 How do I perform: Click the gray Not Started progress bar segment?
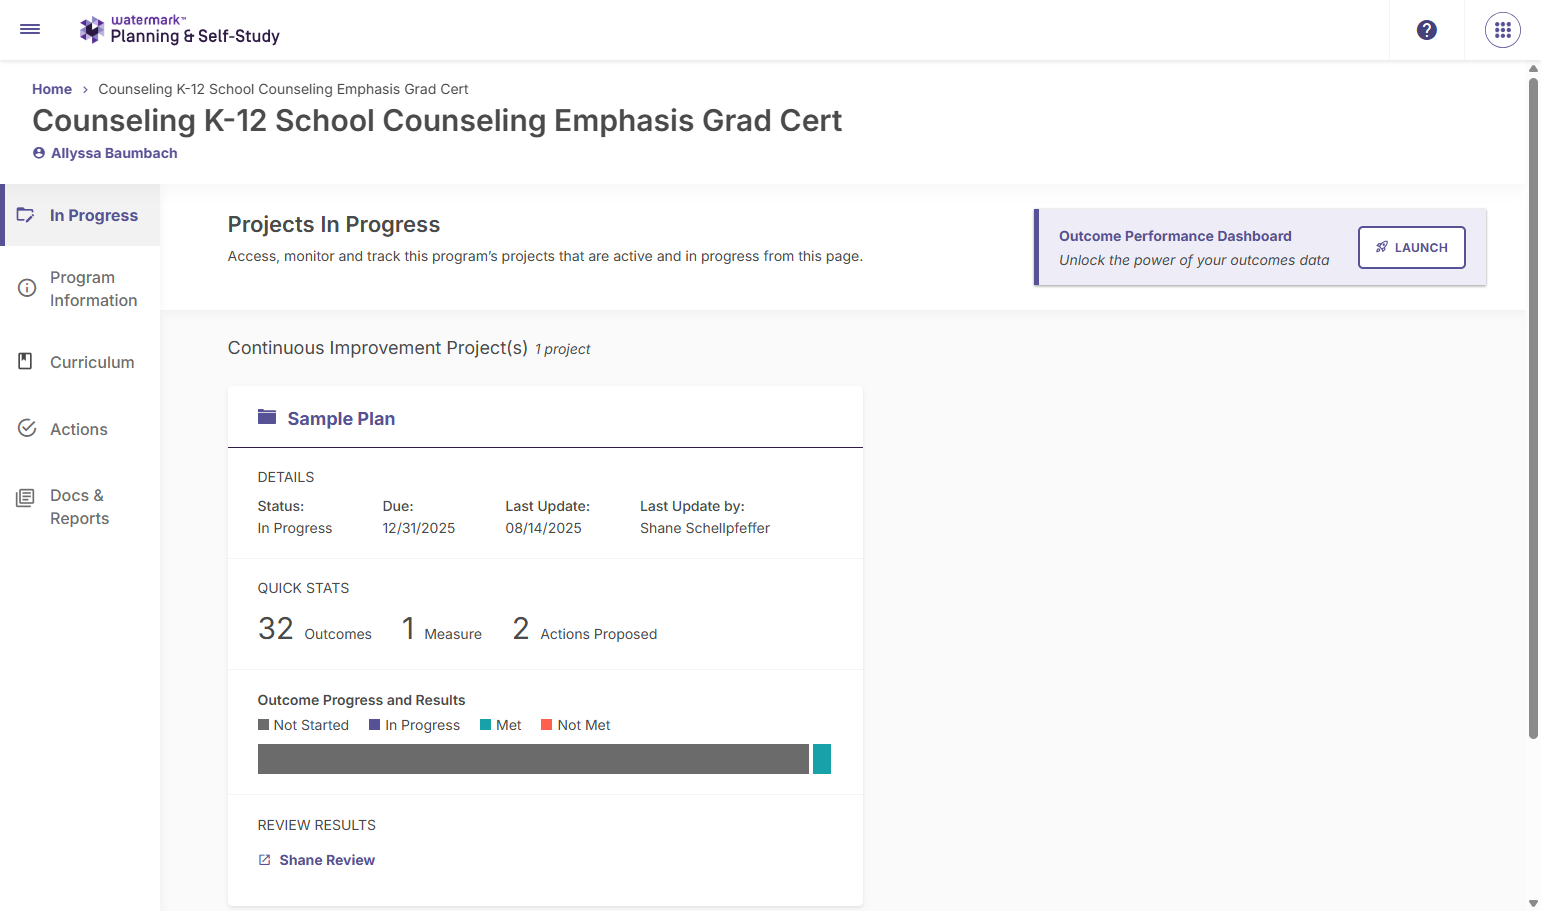point(533,759)
